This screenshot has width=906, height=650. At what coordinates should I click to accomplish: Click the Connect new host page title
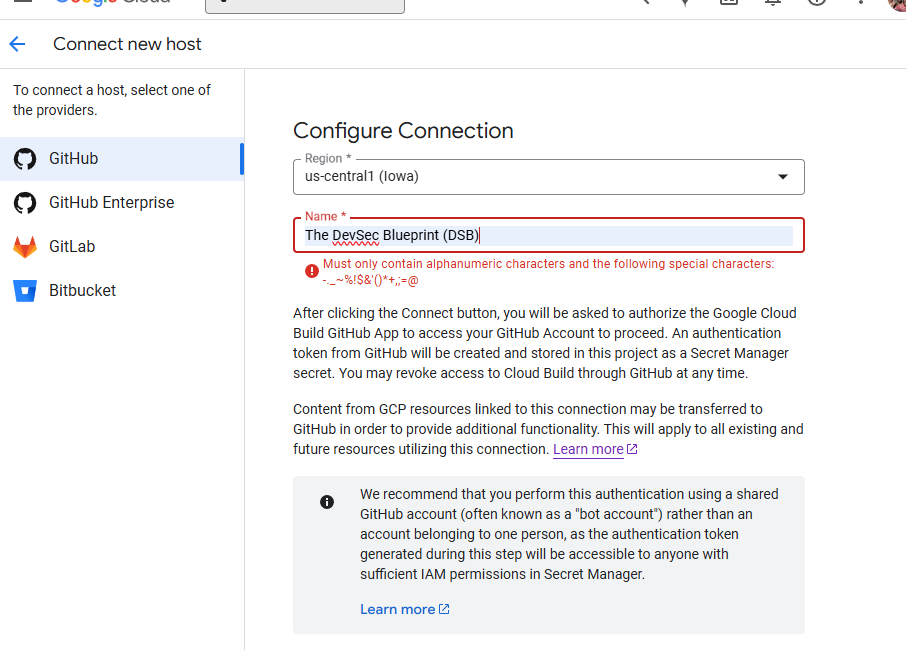127,44
